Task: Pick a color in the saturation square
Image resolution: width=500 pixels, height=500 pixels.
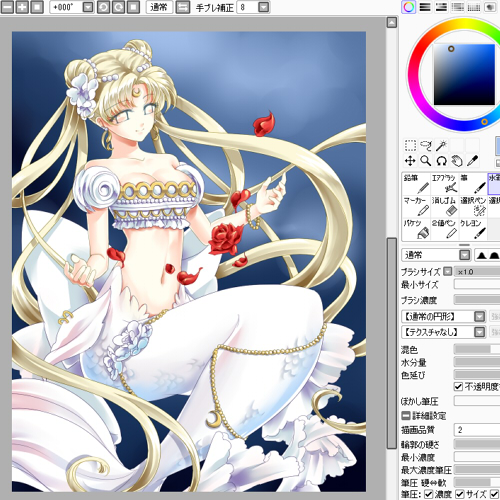Action: pos(464,75)
